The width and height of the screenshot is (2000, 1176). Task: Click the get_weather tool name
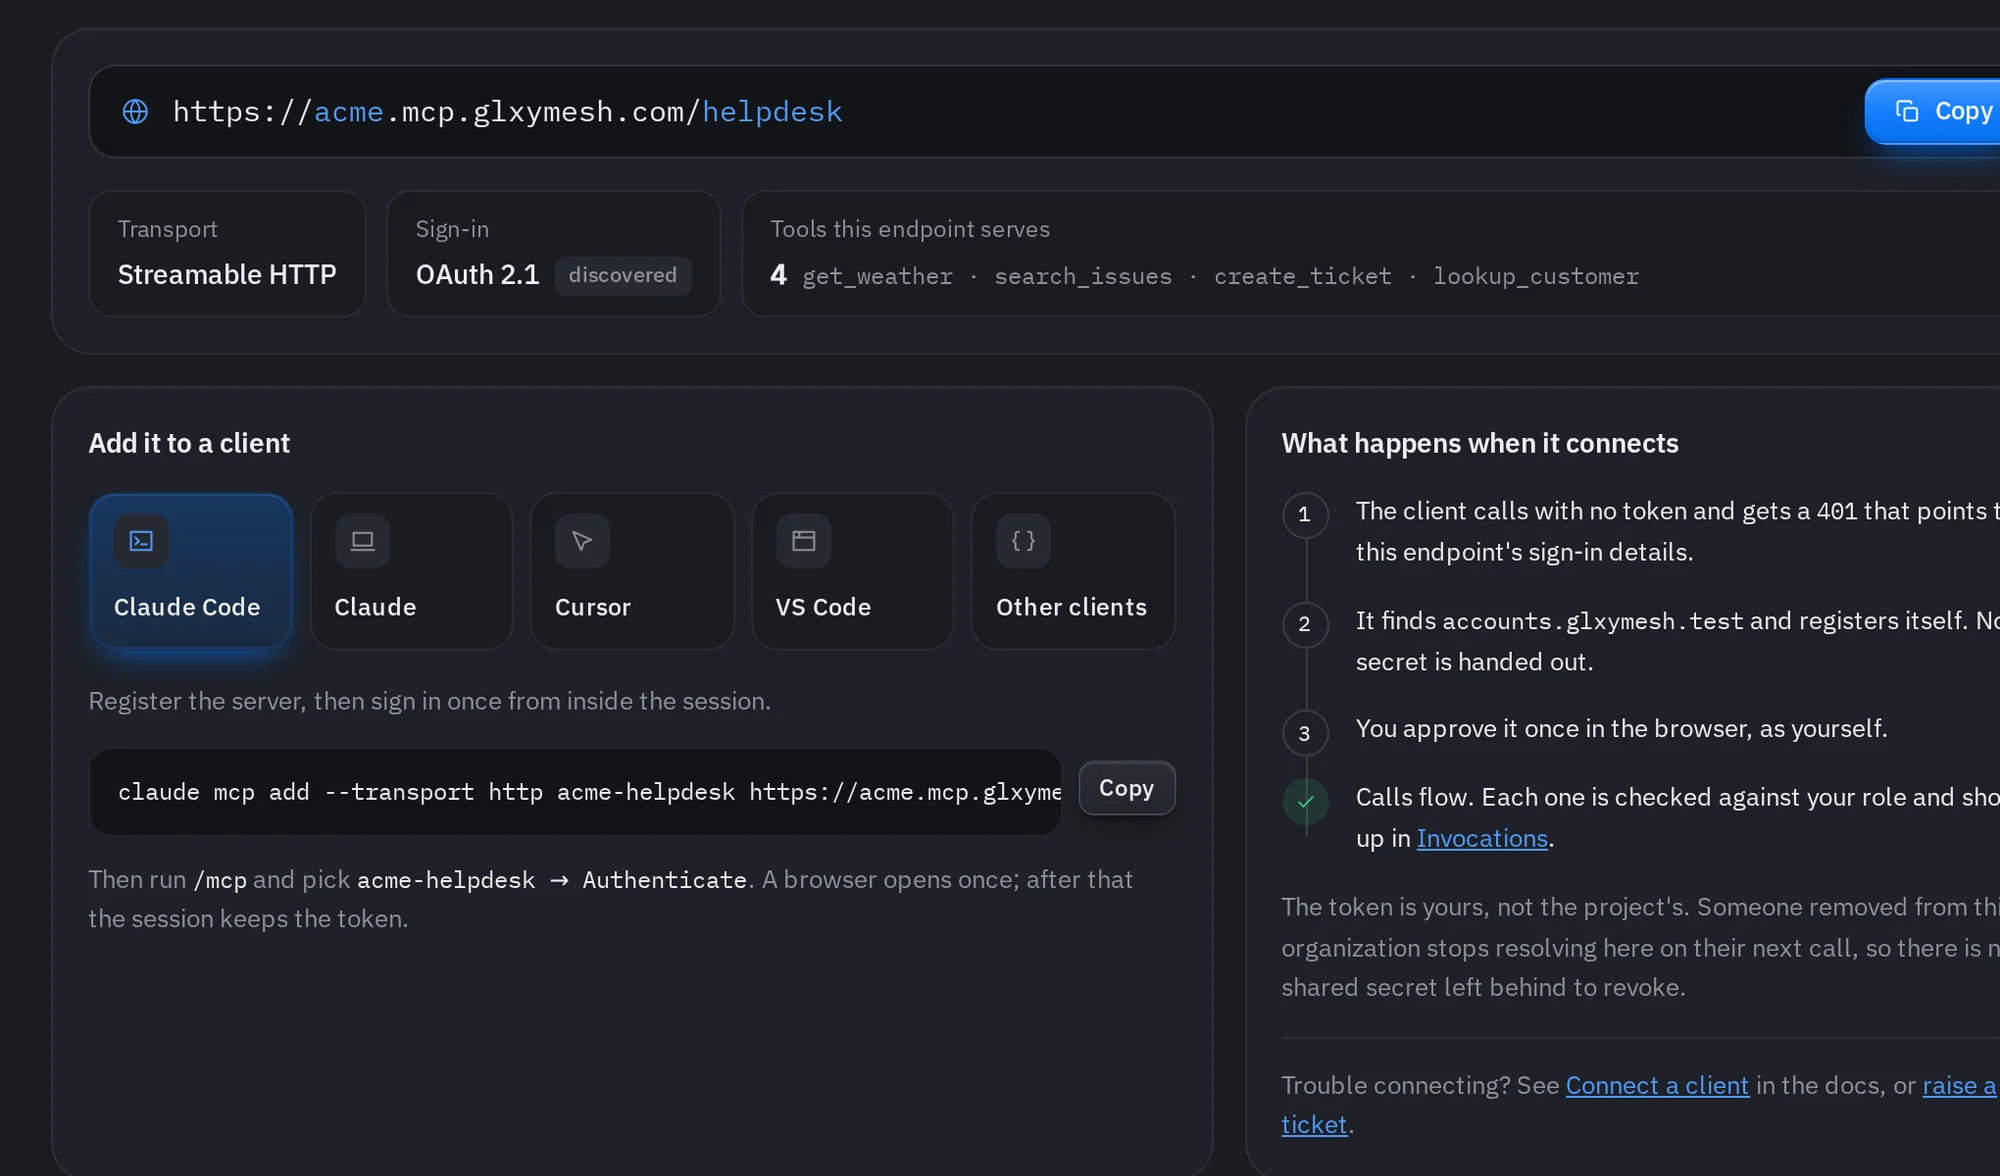(877, 276)
